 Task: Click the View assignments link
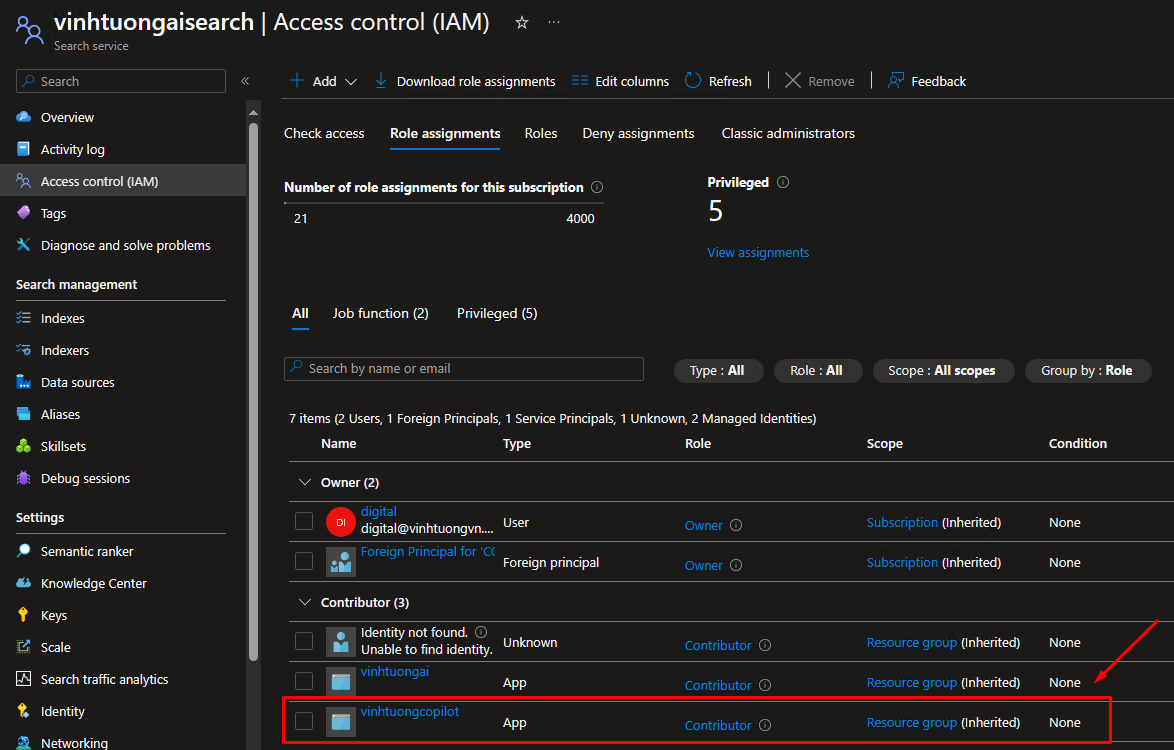[x=757, y=252]
